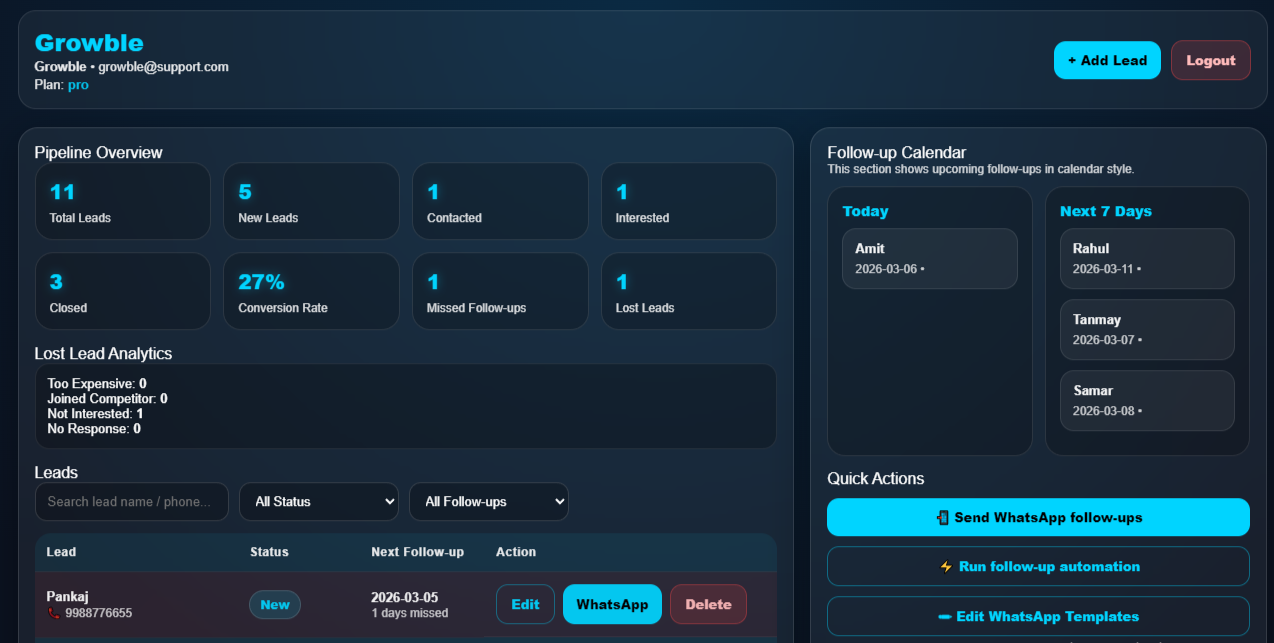Focus the search lead name field
Viewport: 1274px width, 643px height.
(132, 502)
